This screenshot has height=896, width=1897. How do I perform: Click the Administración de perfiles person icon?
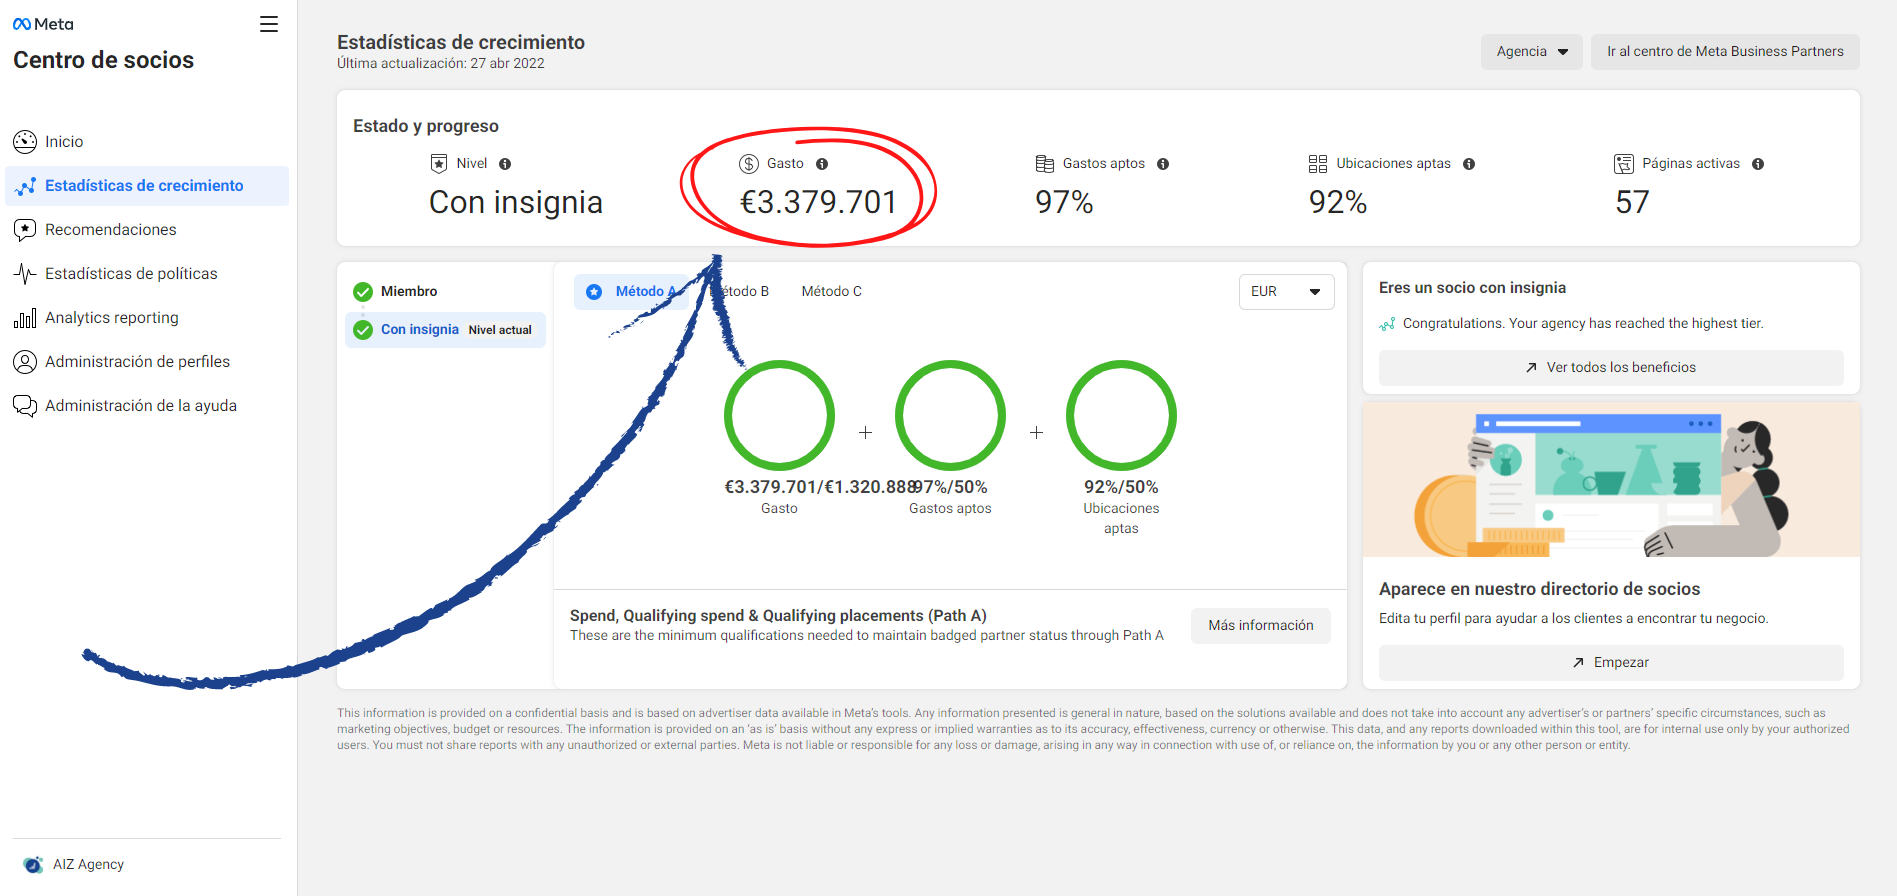pyautogui.click(x=25, y=362)
